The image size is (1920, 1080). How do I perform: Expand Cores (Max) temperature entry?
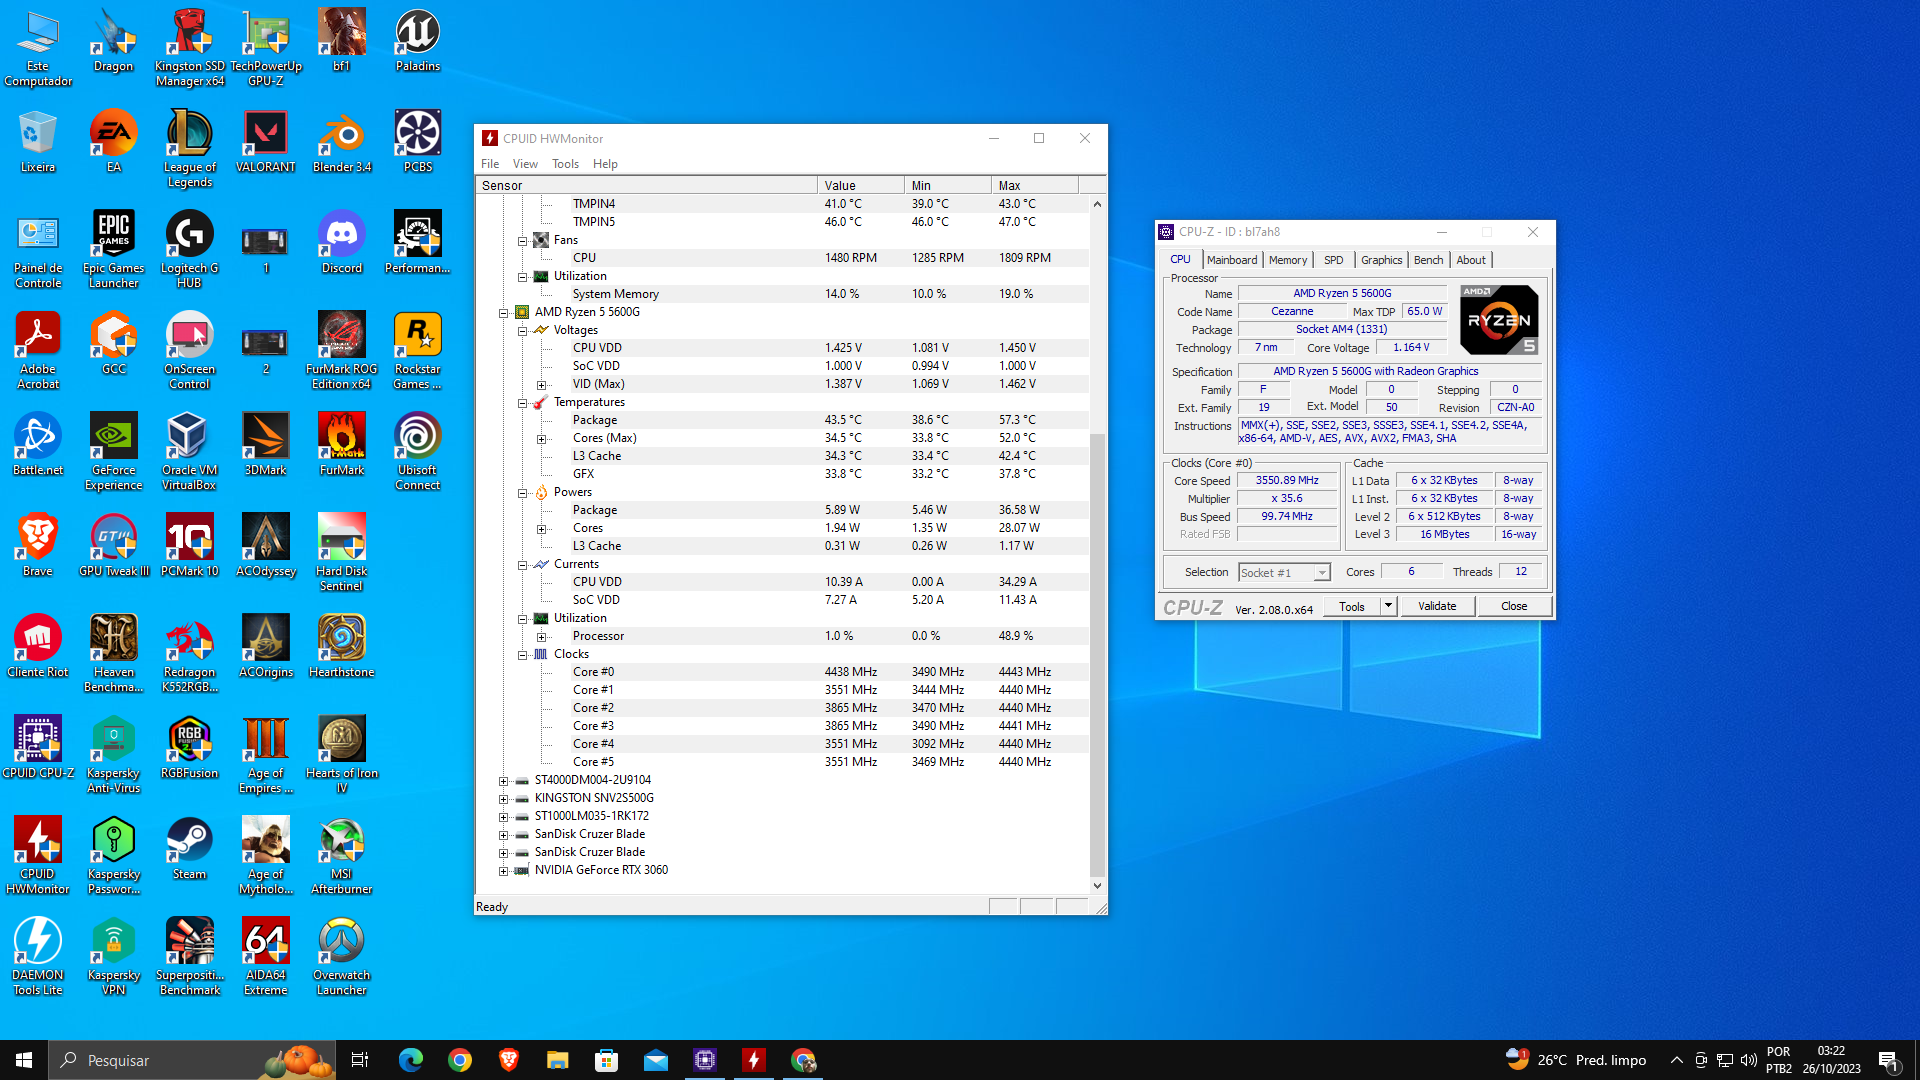coord(542,439)
